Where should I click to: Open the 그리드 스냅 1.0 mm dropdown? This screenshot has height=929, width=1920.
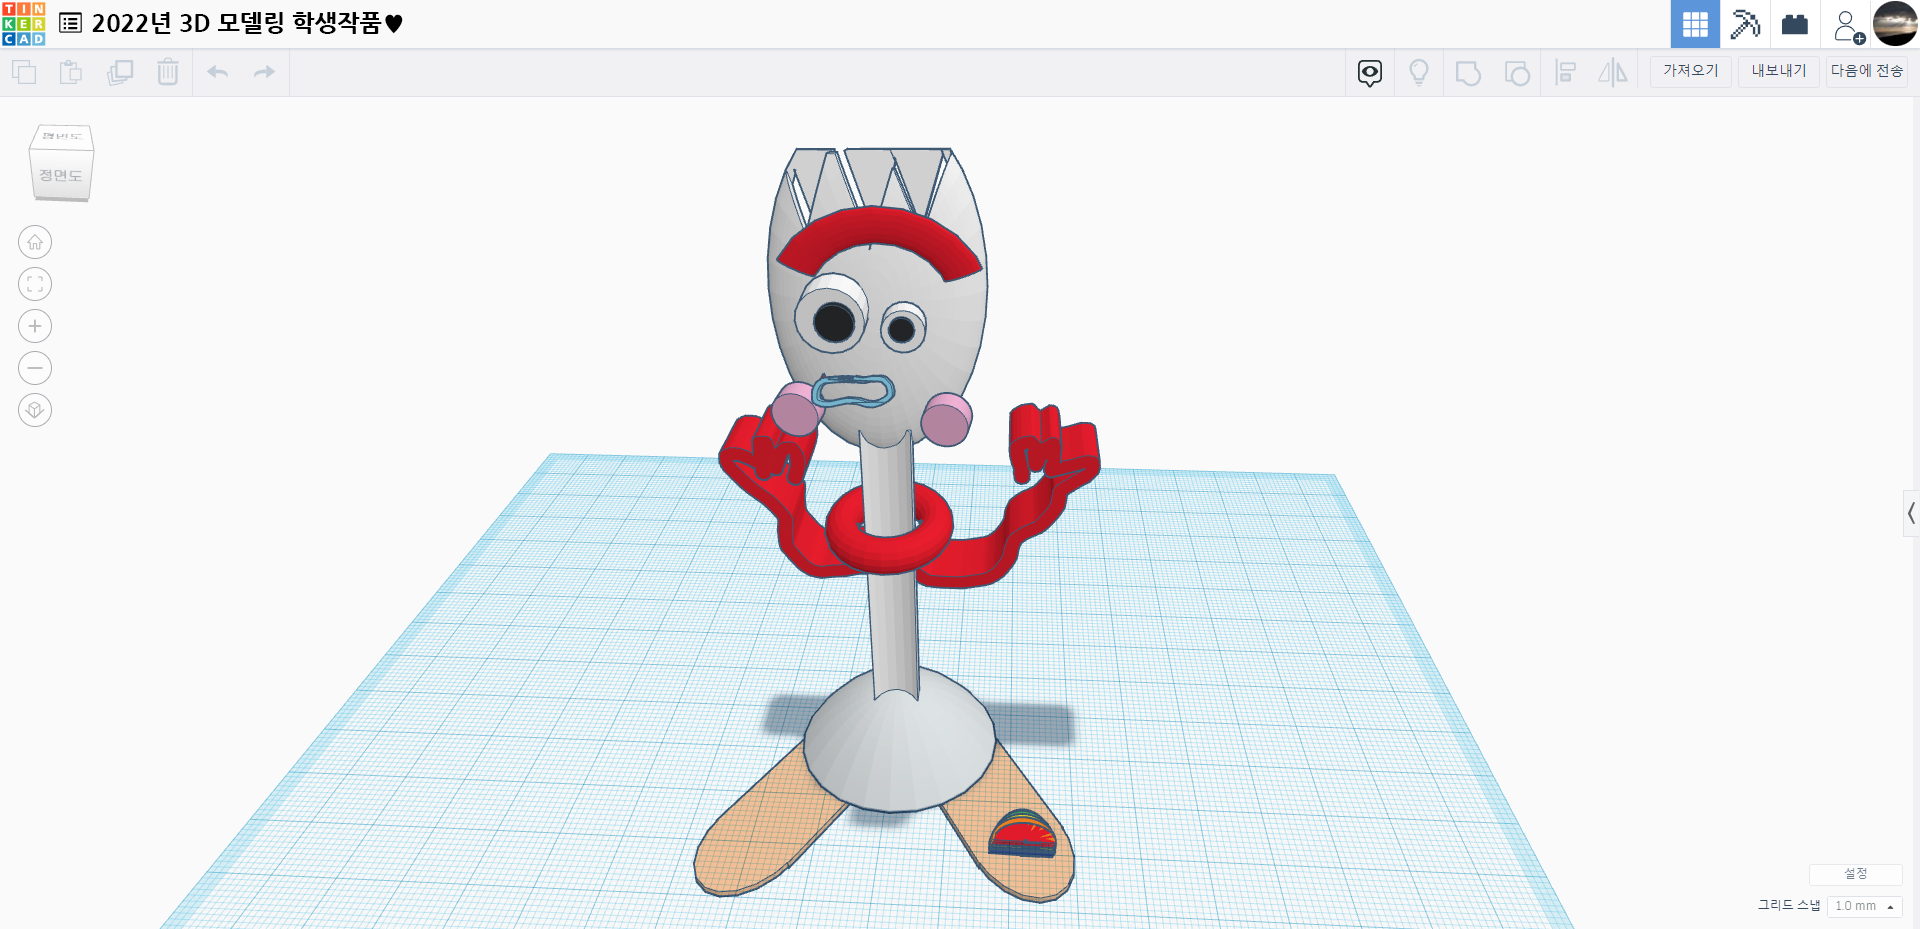[1864, 906]
